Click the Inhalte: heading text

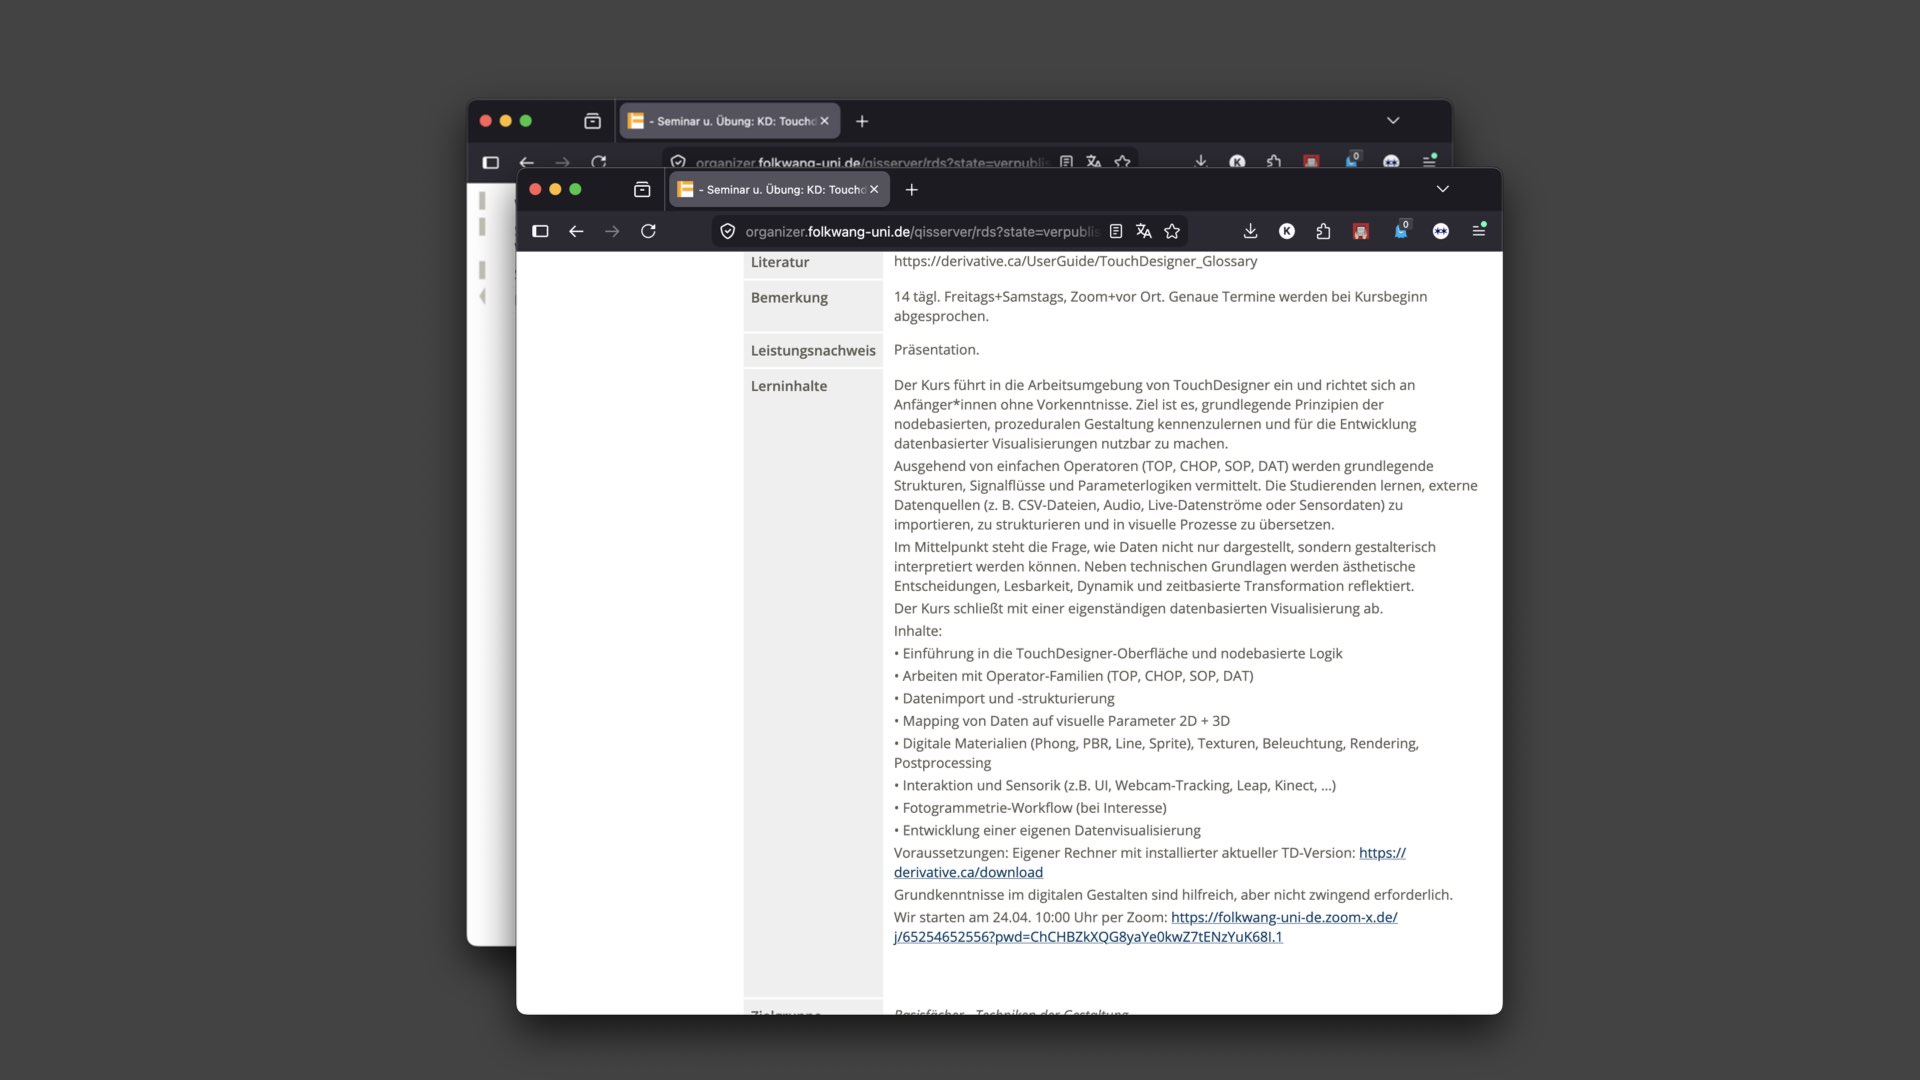917,631
